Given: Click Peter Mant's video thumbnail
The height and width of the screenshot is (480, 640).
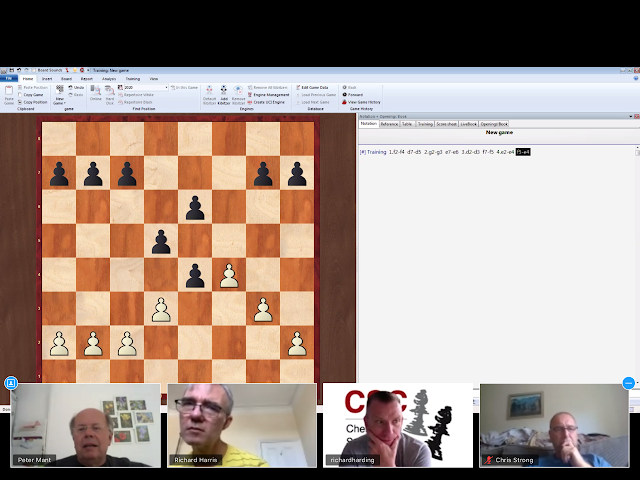Looking at the screenshot, I should pos(85,425).
